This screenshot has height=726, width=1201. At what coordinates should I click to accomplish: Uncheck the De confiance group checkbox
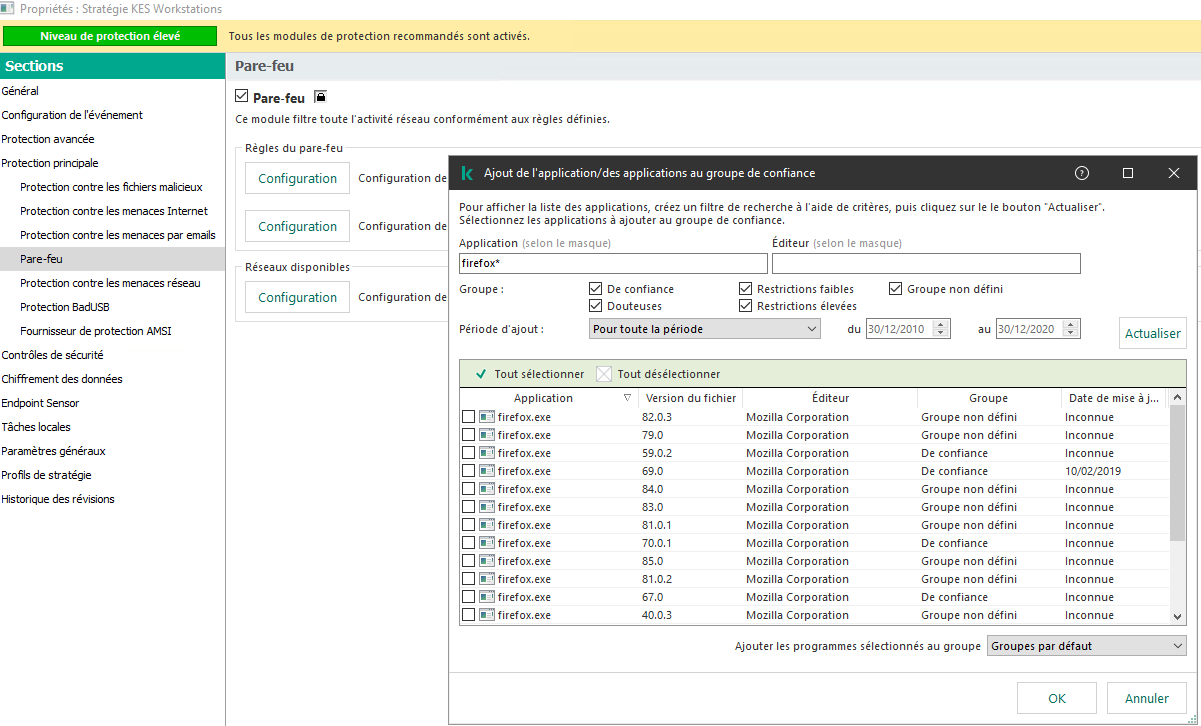[596, 289]
